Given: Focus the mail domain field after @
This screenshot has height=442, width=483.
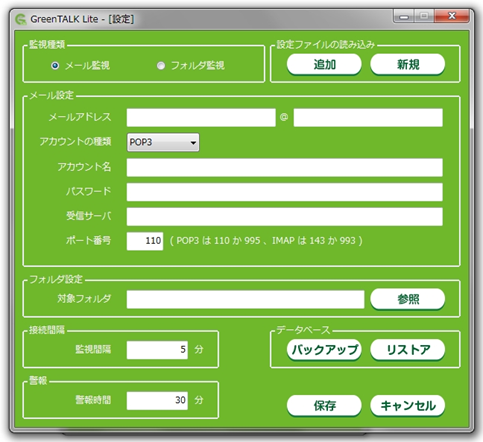Looking at the screenshot, I should coord(368,117).
